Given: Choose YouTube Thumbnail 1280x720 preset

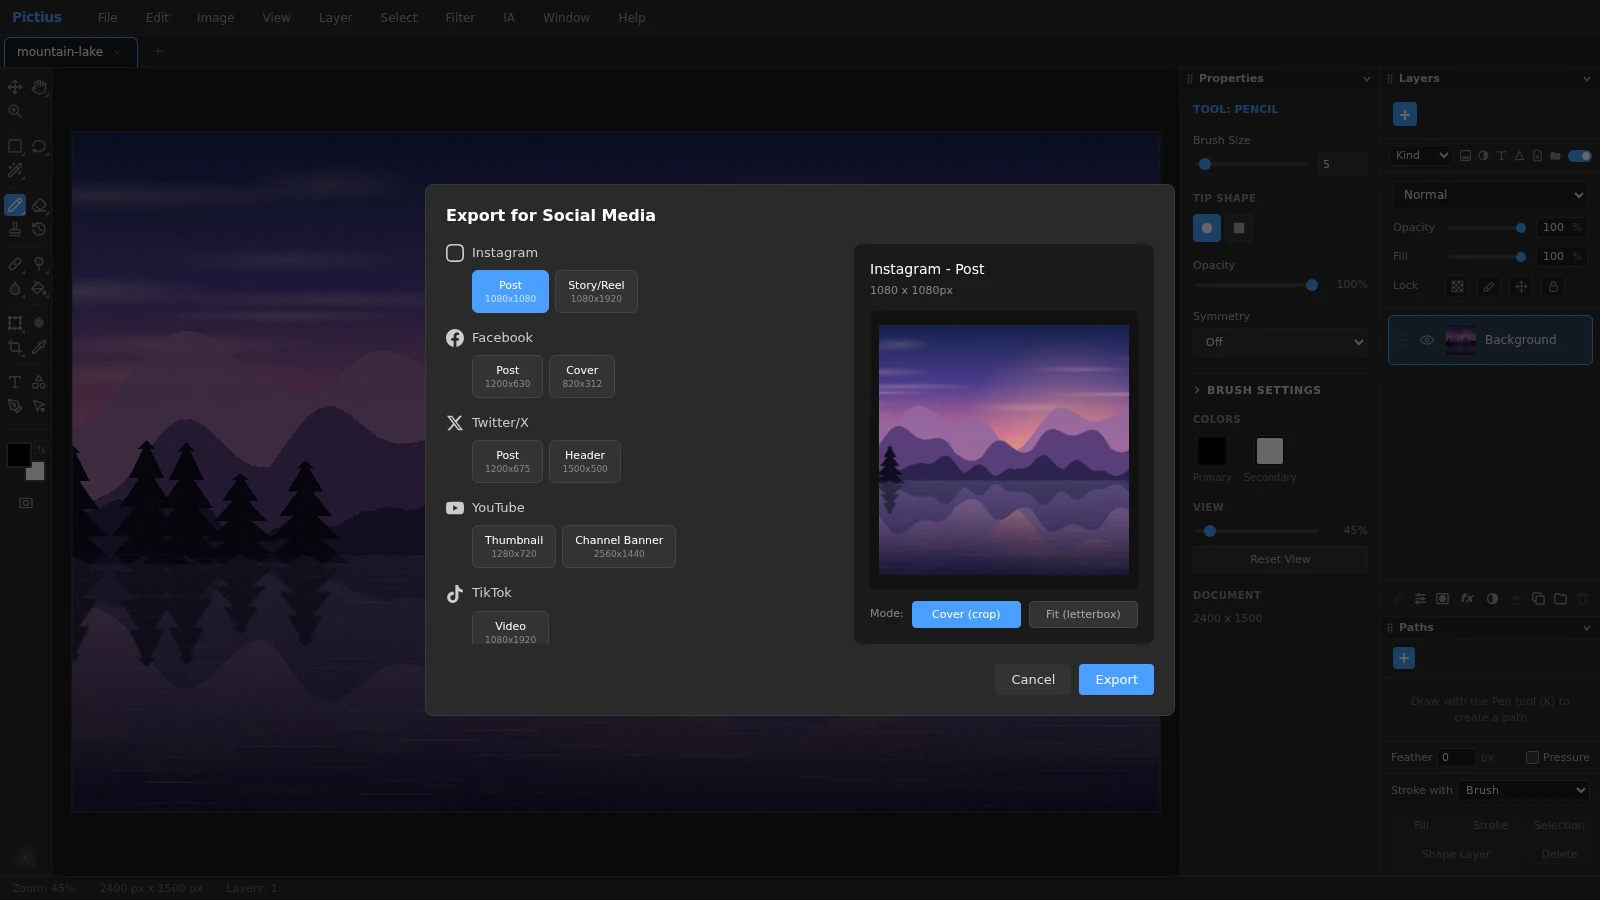Looking at the screenshot, I should [514, 546].
